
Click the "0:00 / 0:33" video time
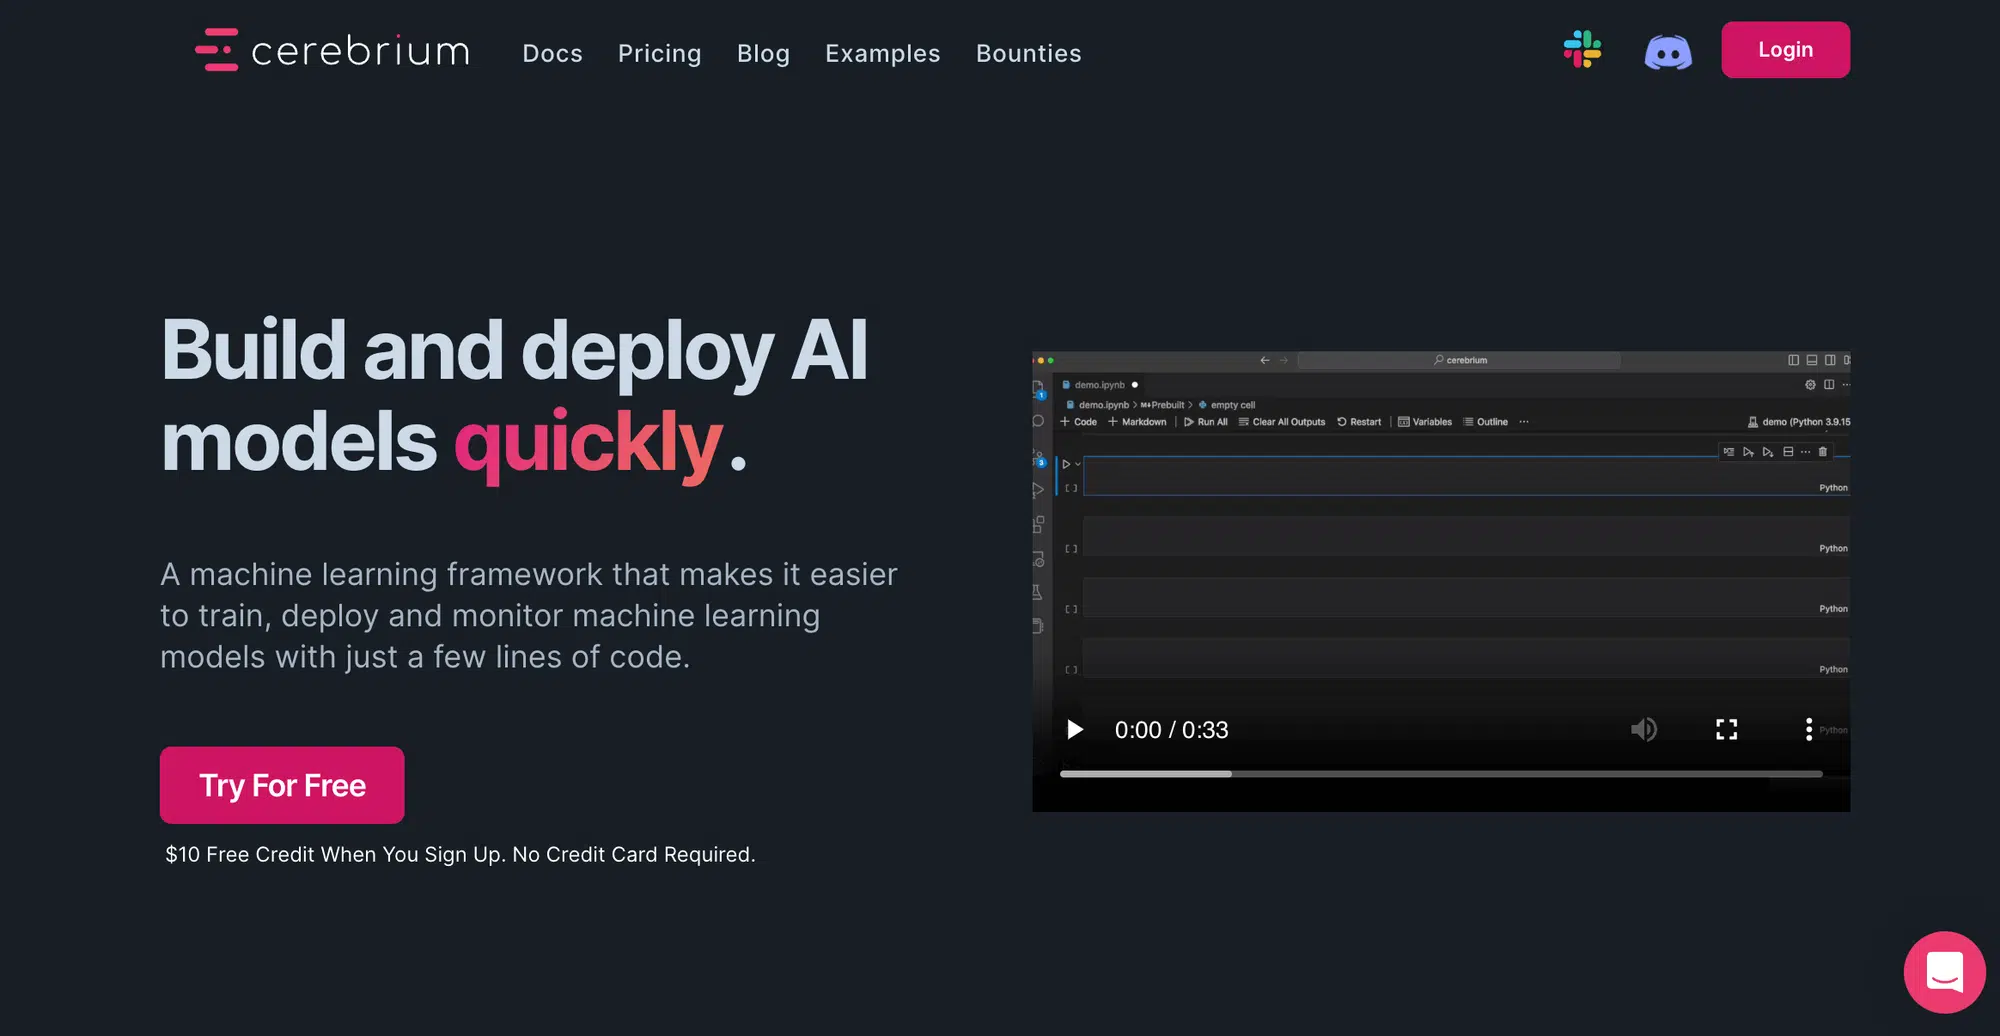pyautogui.click(x=1171, y=730)
